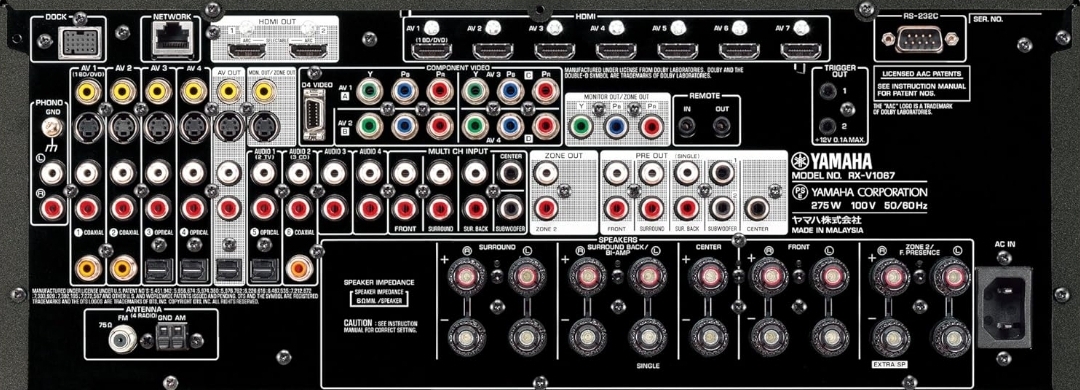Select the AV 7 HDMI input port

pos(800,50)
